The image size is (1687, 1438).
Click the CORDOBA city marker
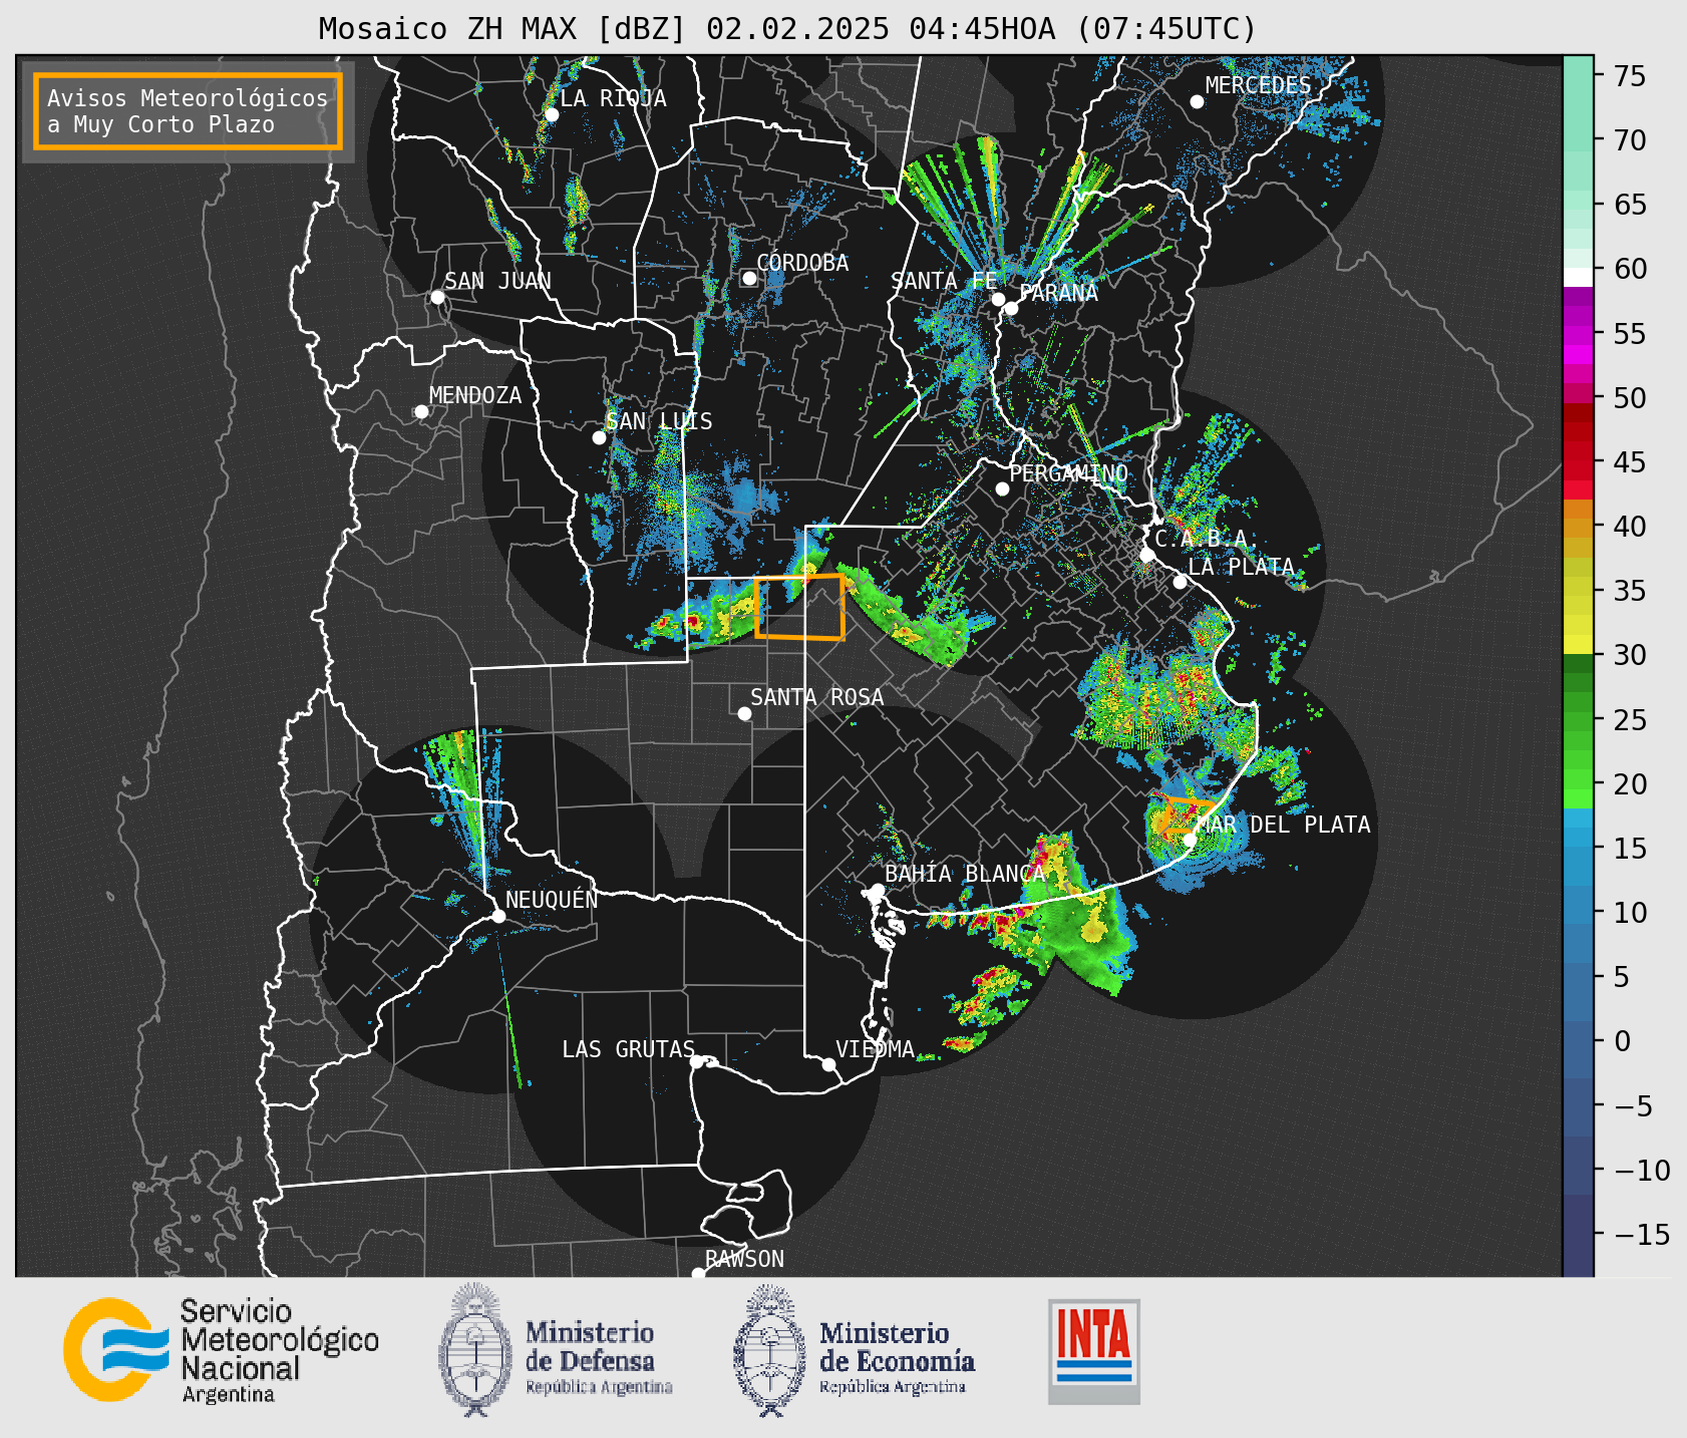[x=749, y=278]
